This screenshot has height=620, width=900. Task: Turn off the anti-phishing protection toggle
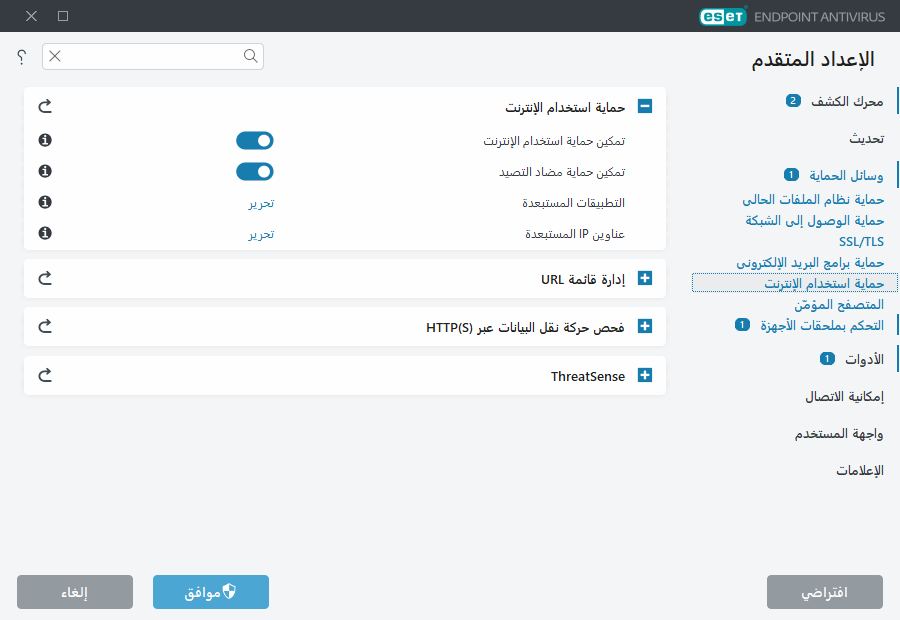click(x=254, y=171)
